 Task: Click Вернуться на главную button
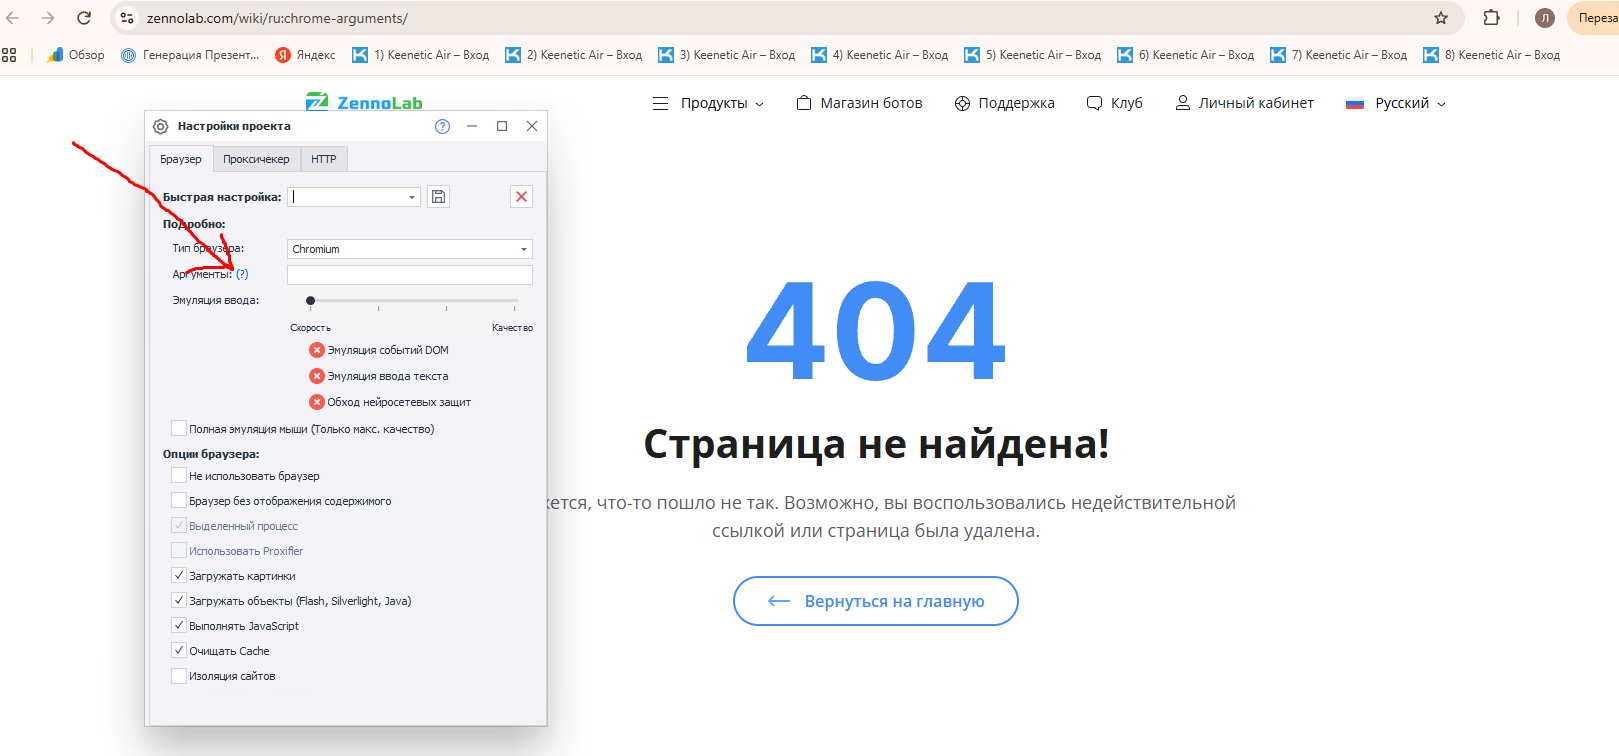(x=876, y=601)
